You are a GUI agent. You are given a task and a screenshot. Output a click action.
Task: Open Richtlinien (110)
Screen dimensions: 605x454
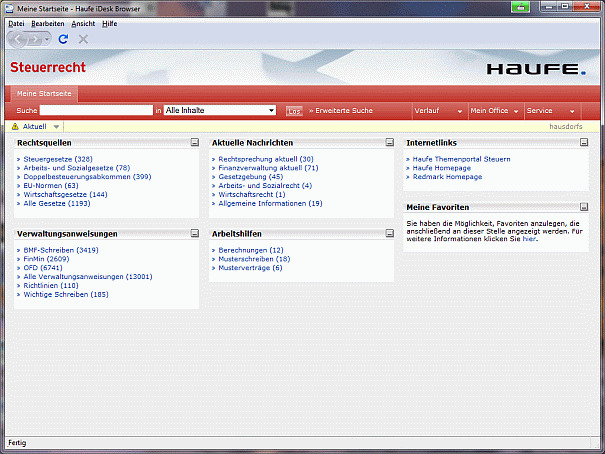(51, 285)
